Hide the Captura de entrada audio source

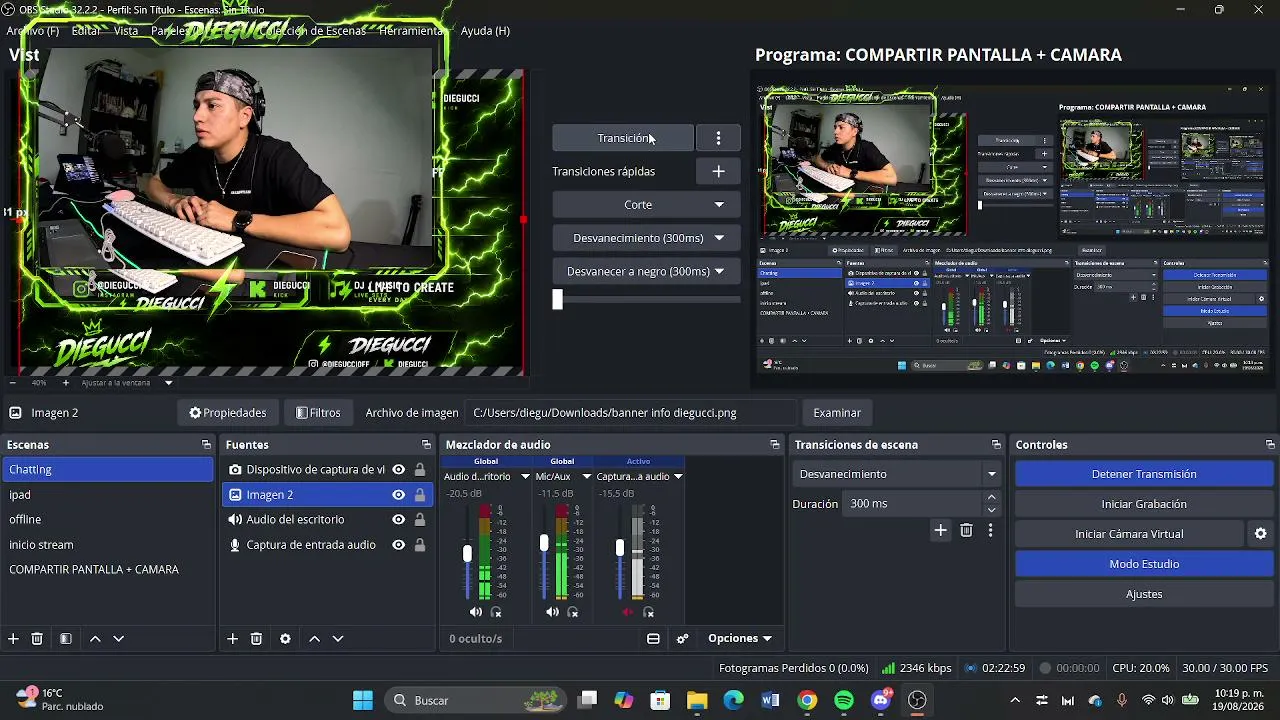coord(398,545)
